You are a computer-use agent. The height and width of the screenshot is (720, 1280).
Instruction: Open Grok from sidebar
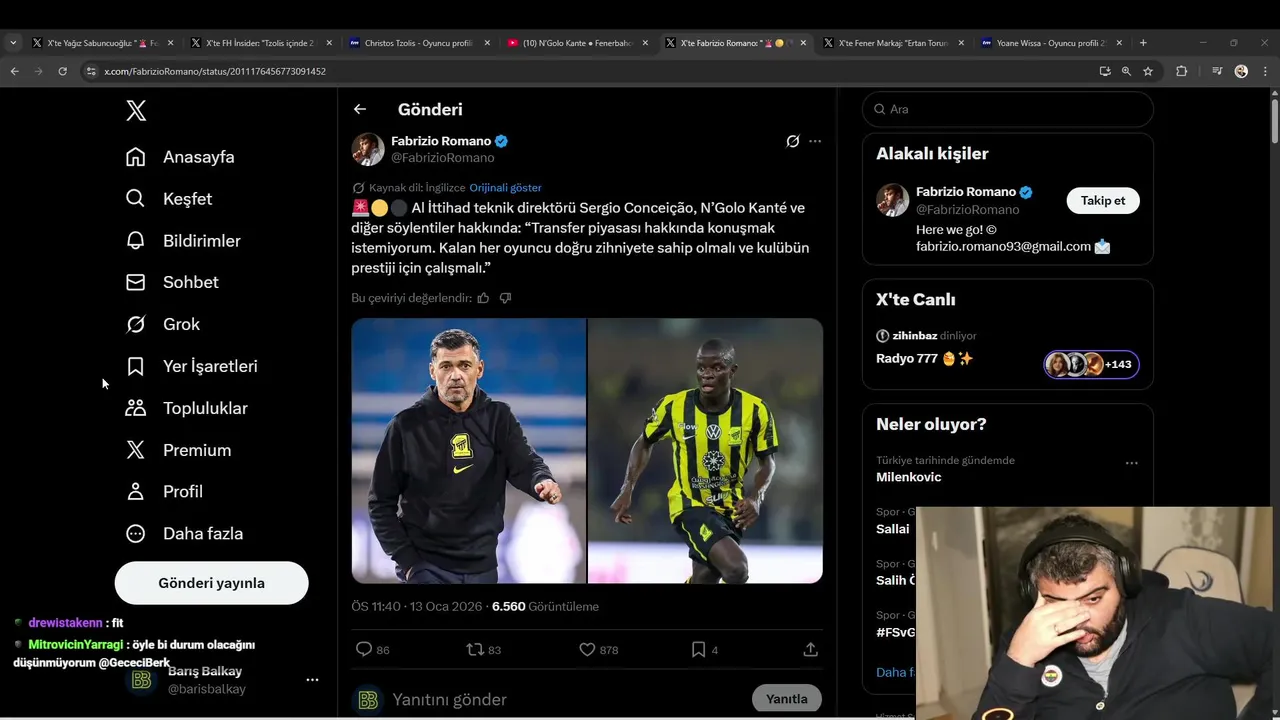click(163, 324)
